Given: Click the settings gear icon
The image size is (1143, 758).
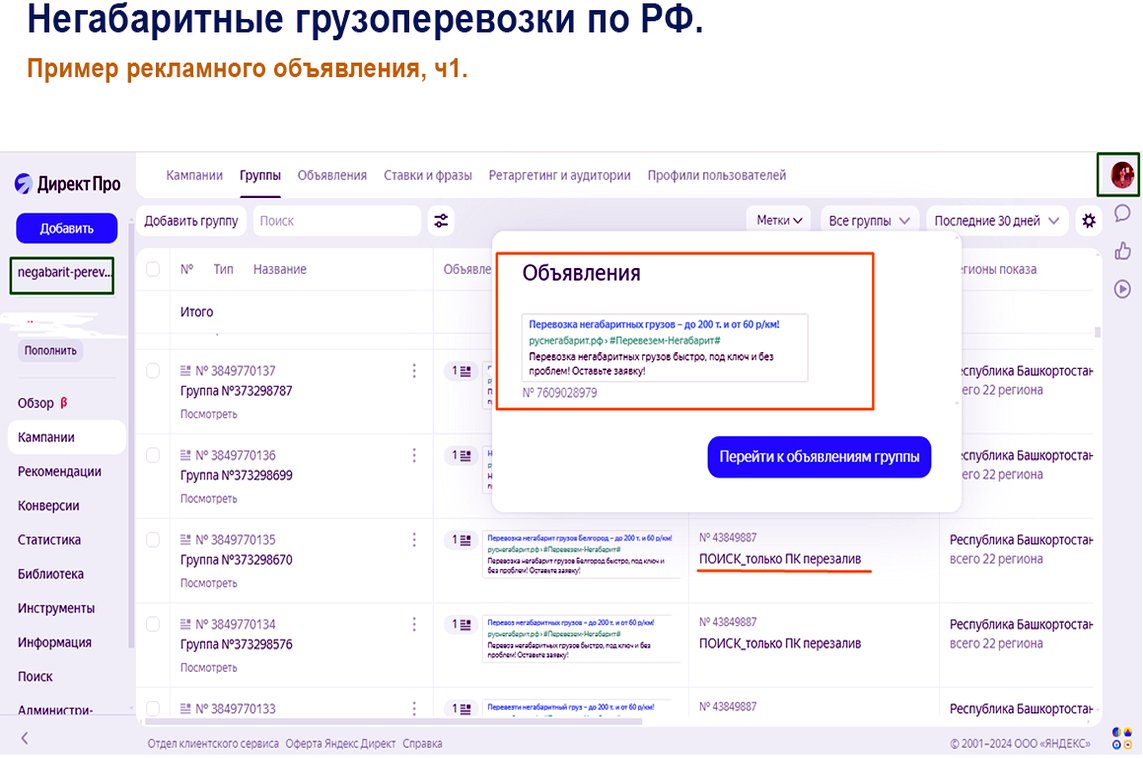Looking at the screenshot, I should [x=1089, y=221].
